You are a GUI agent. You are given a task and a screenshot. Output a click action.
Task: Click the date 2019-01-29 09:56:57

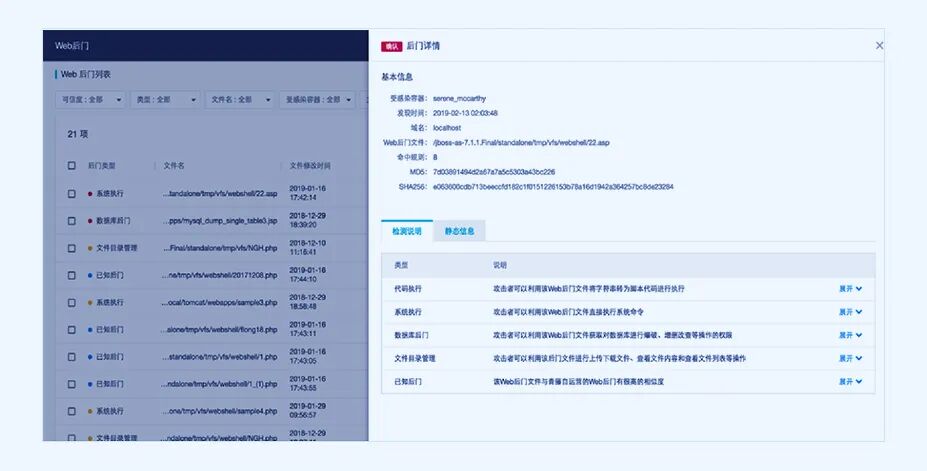pyautogui.click(x=307, y=411)
